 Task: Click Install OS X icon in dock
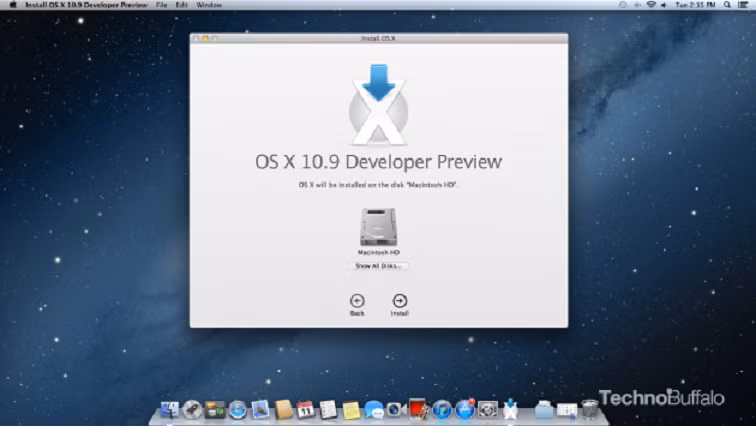point(510,409)
